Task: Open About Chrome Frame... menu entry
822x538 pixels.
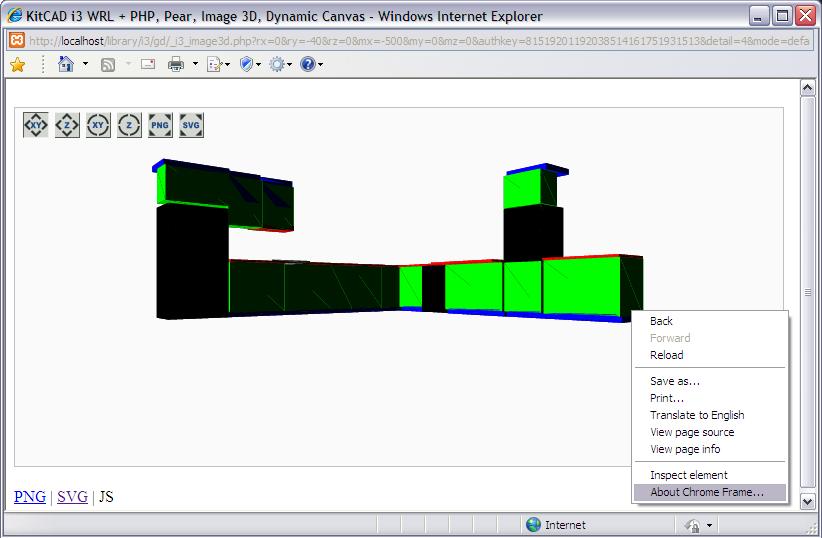Action: 710,492
